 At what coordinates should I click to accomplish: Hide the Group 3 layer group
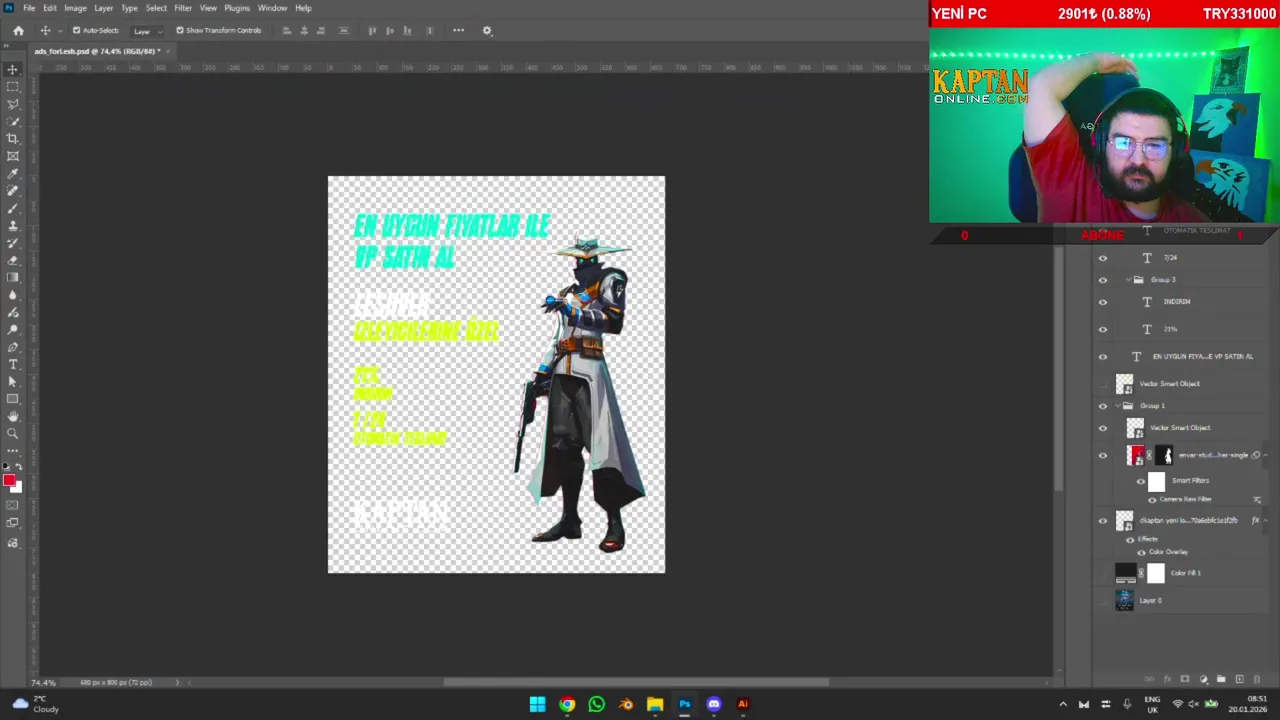coord(1103,280)
